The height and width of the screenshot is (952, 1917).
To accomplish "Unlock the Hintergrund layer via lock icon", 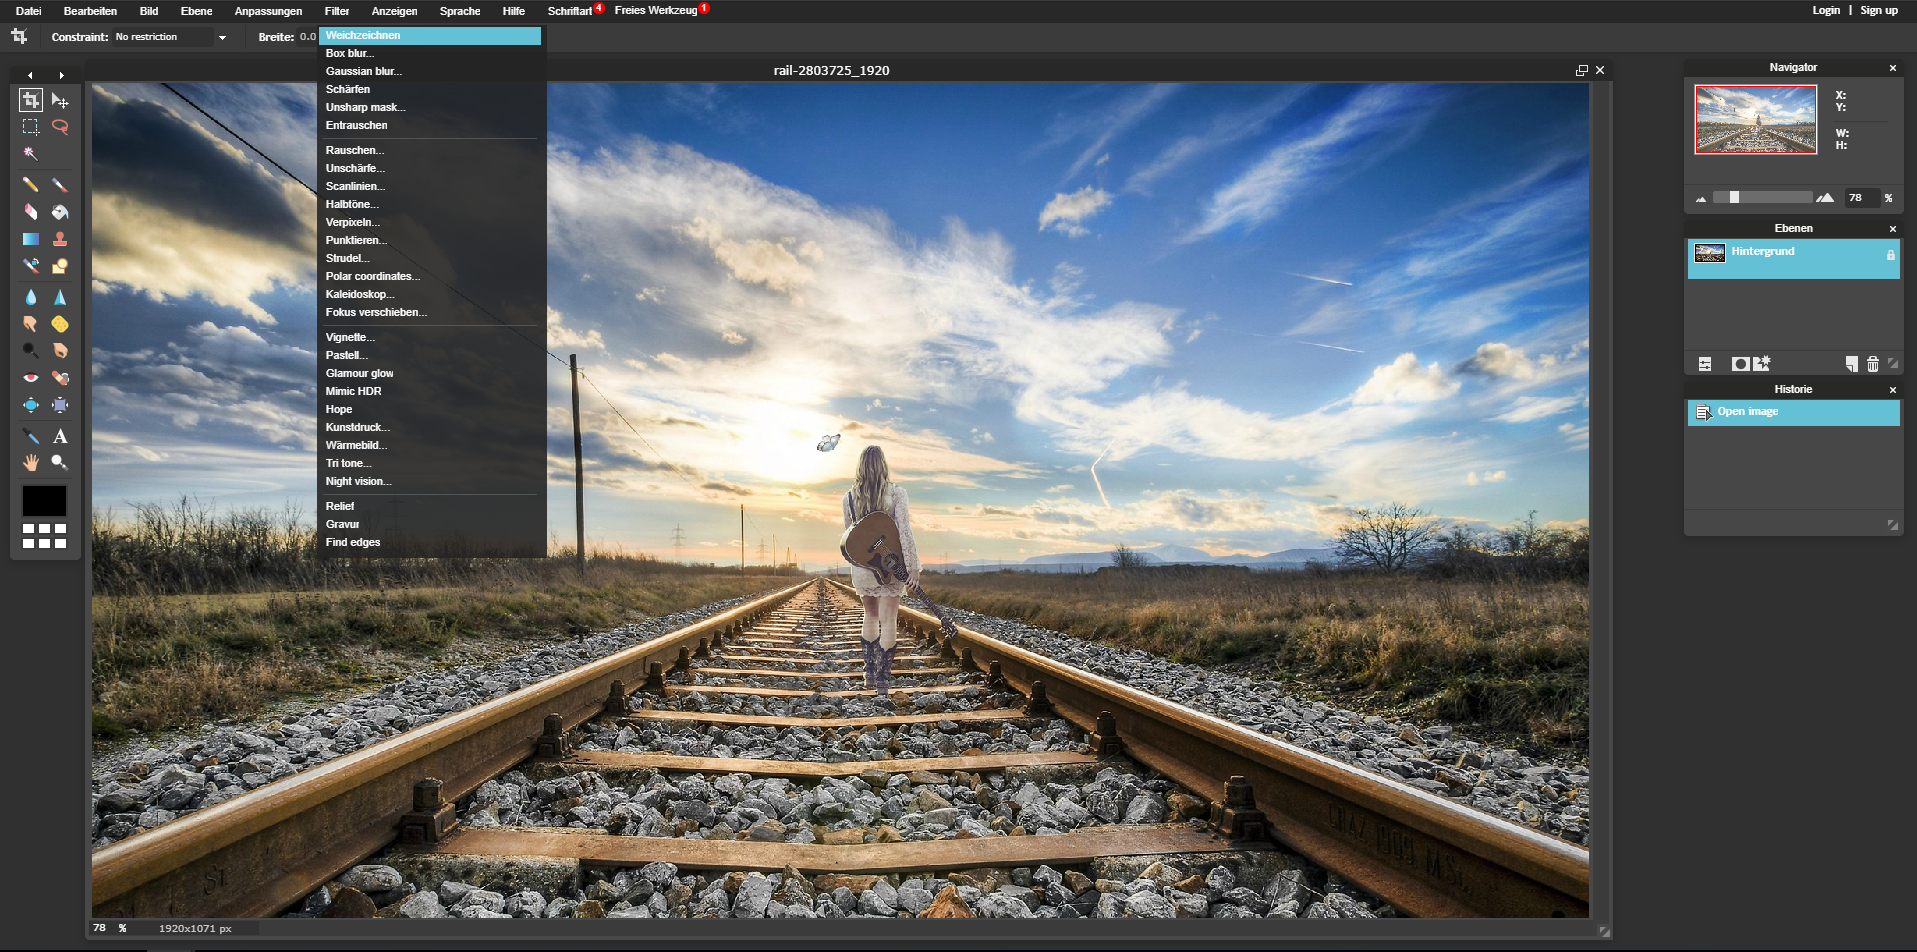I will pos(1890,255).
